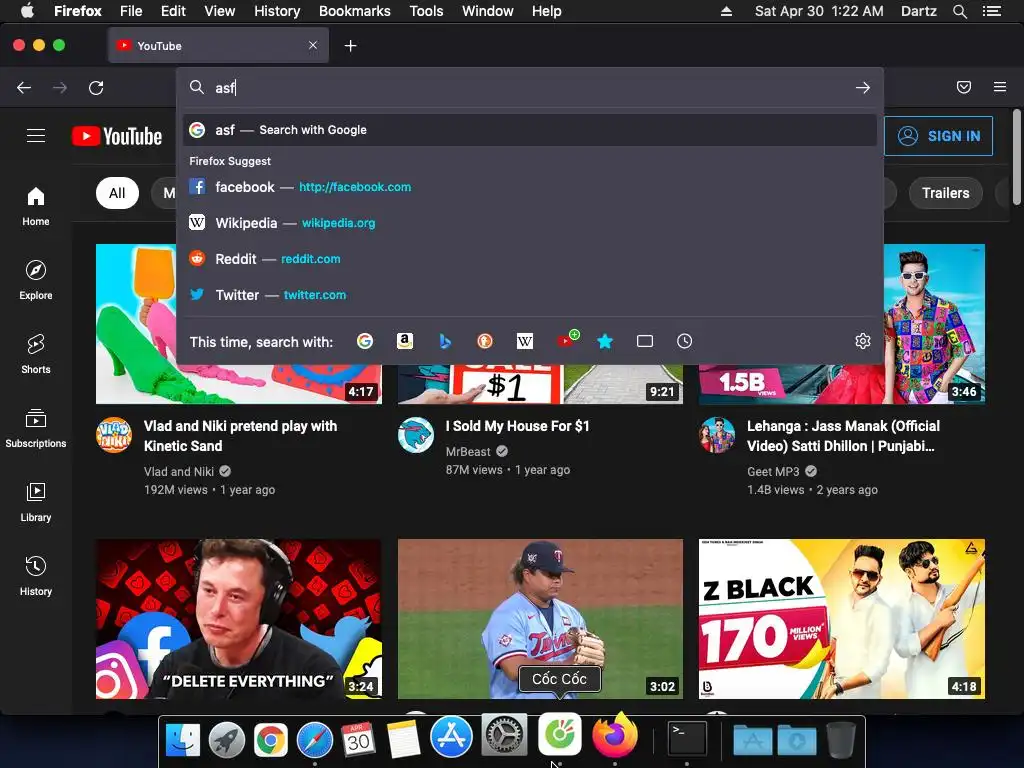The width and height of the screenshot is (1024, 768).
Task: Search open tabs with the tab icon
Action: 645,341
